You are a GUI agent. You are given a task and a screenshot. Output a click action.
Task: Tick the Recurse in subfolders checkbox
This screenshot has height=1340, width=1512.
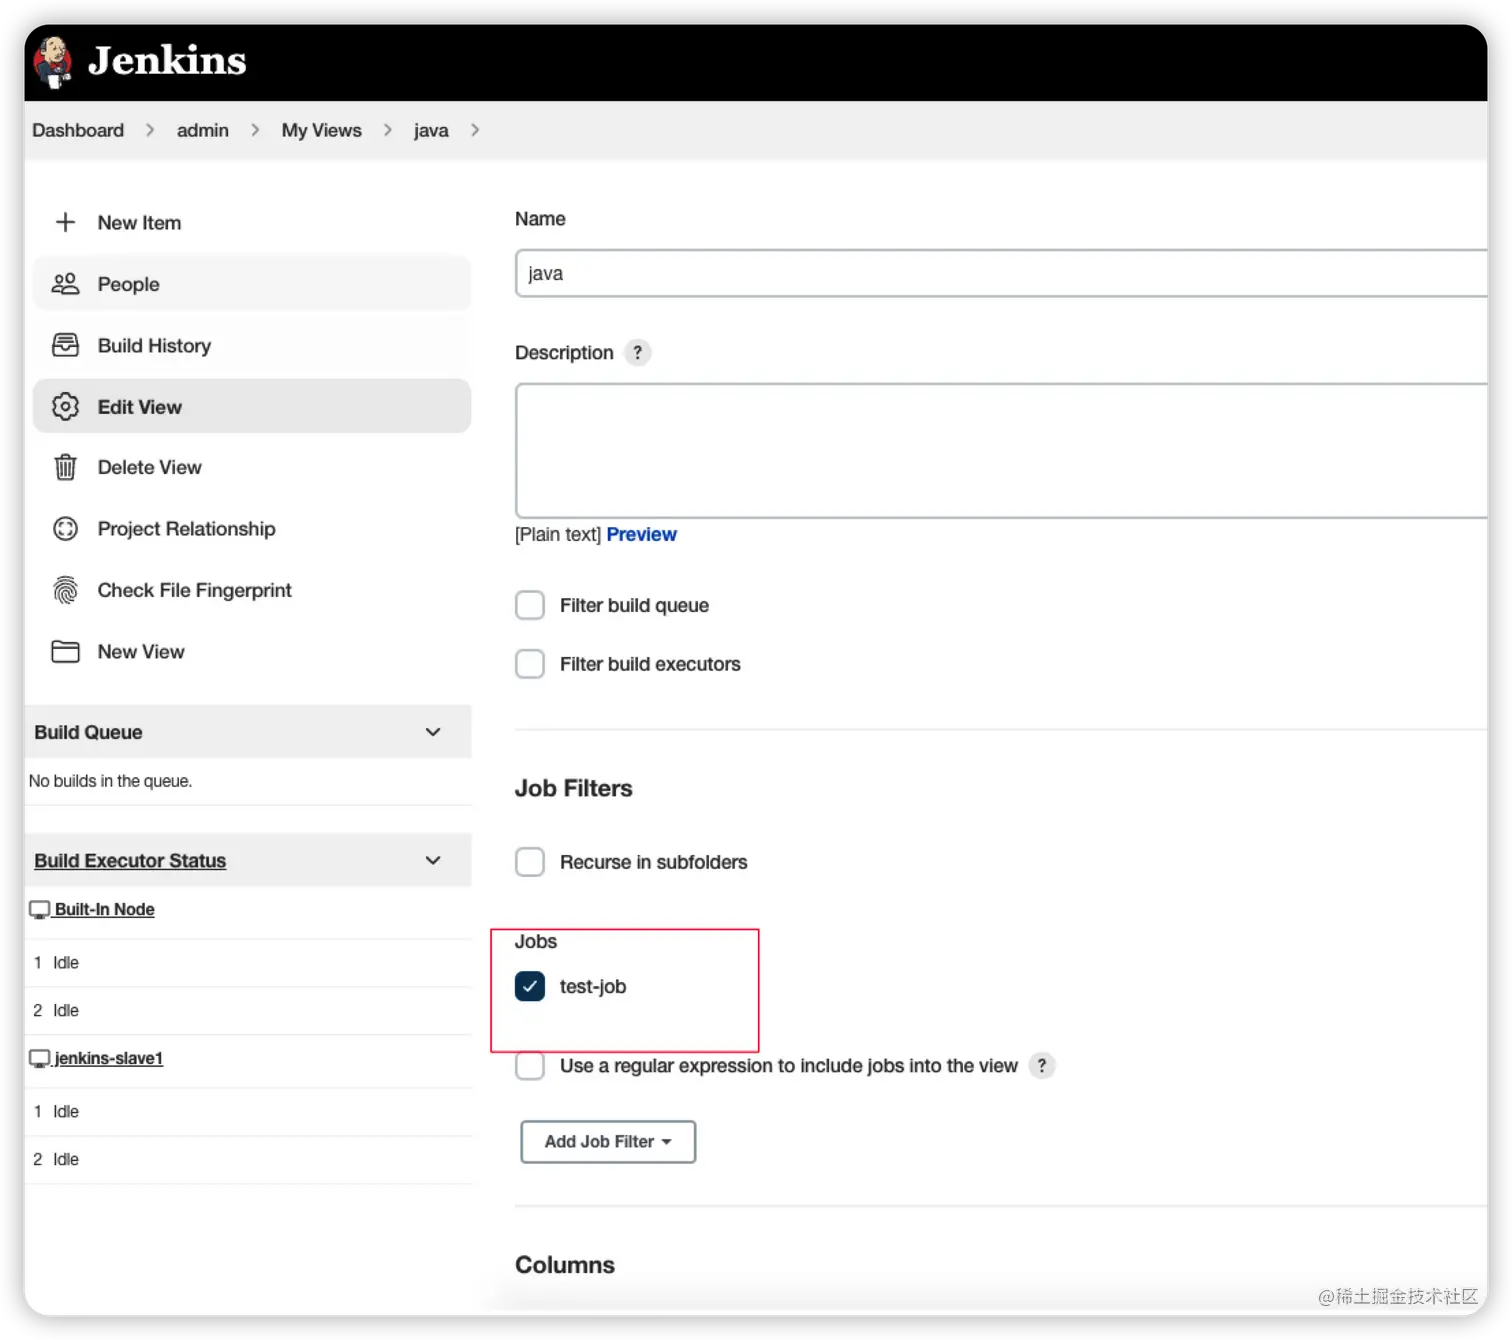530,862
